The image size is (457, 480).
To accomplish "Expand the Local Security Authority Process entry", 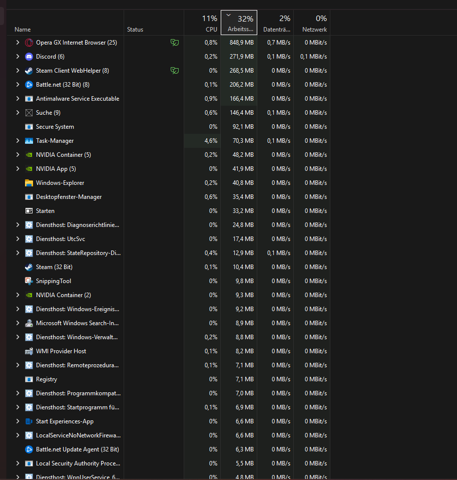I will 18,463.
